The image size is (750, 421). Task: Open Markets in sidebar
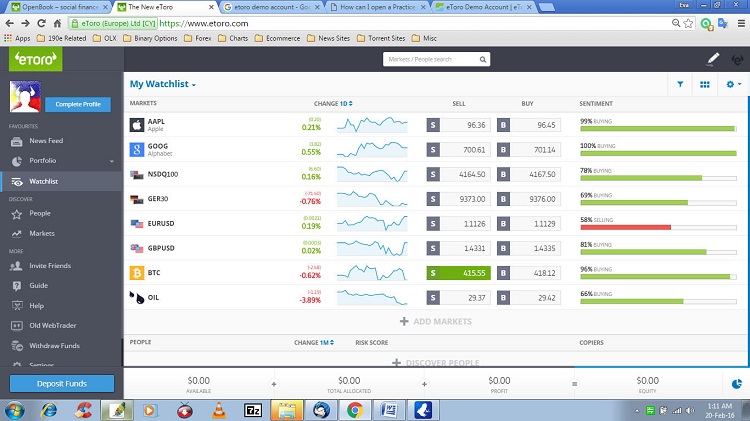42,233
